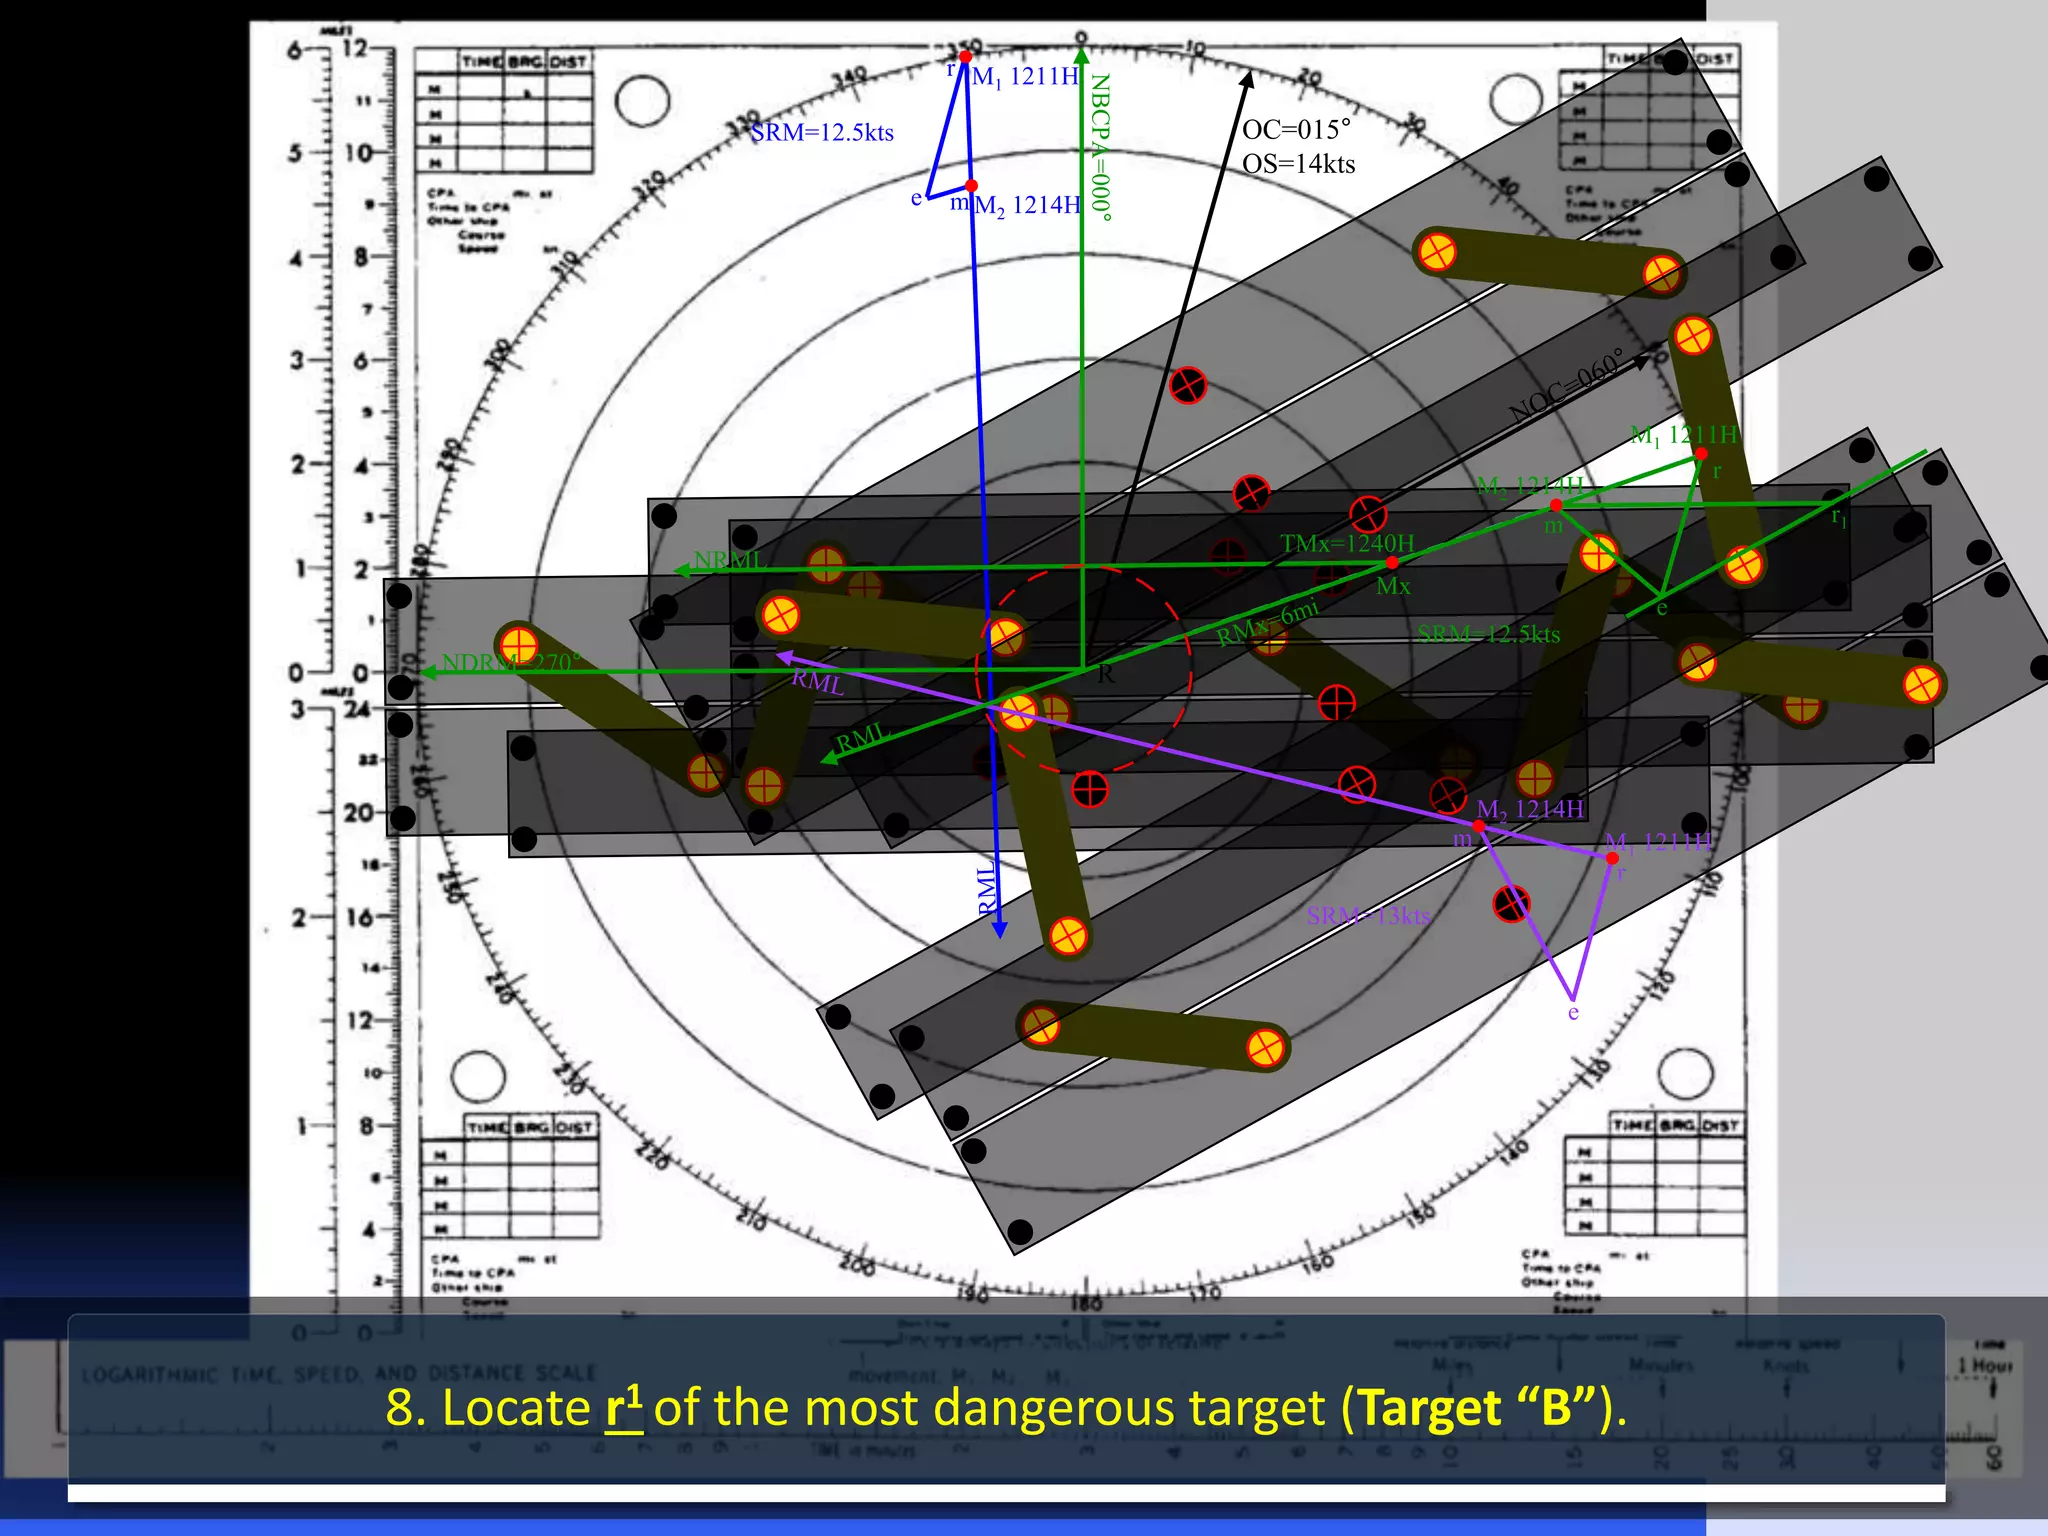The image size is (2048, 1536).
Task: Click the red dot at green Mx point
Action: point(1392,563)
